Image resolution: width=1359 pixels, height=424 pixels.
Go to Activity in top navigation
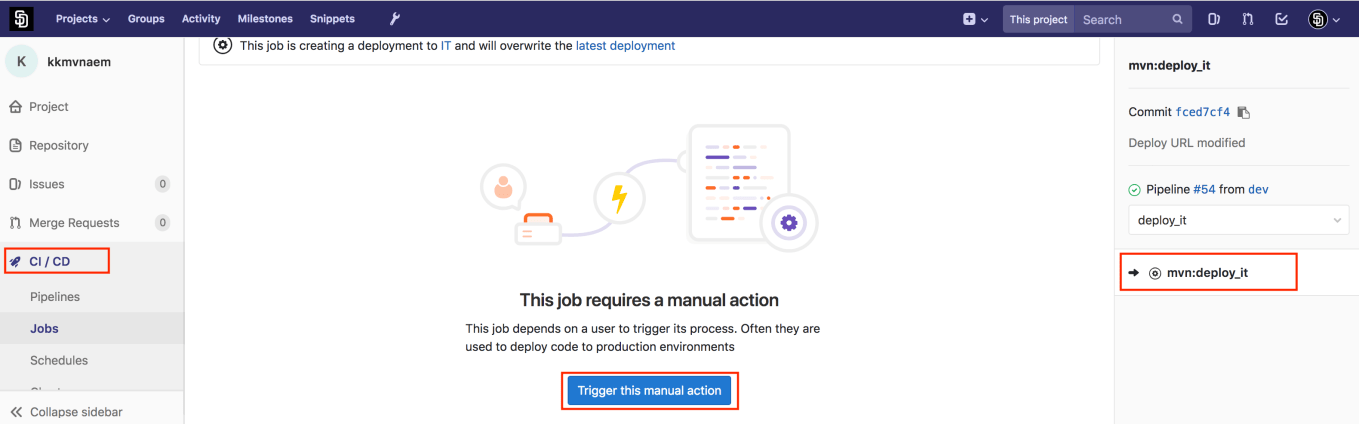[x=201, y=19]
